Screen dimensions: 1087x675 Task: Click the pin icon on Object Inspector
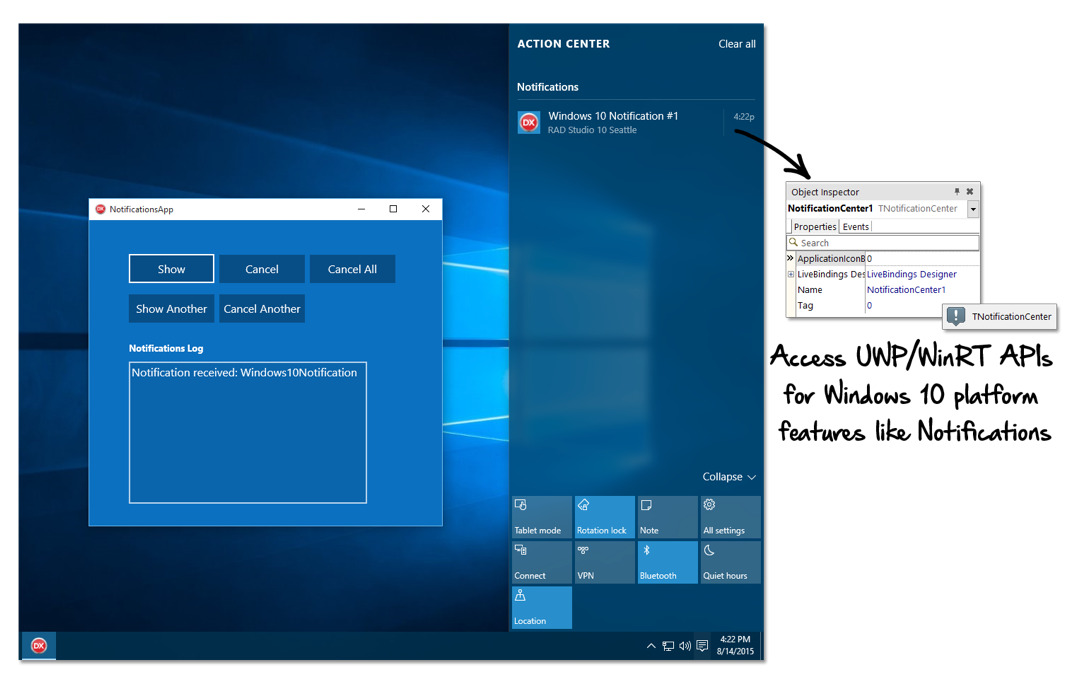pos(957,191)
